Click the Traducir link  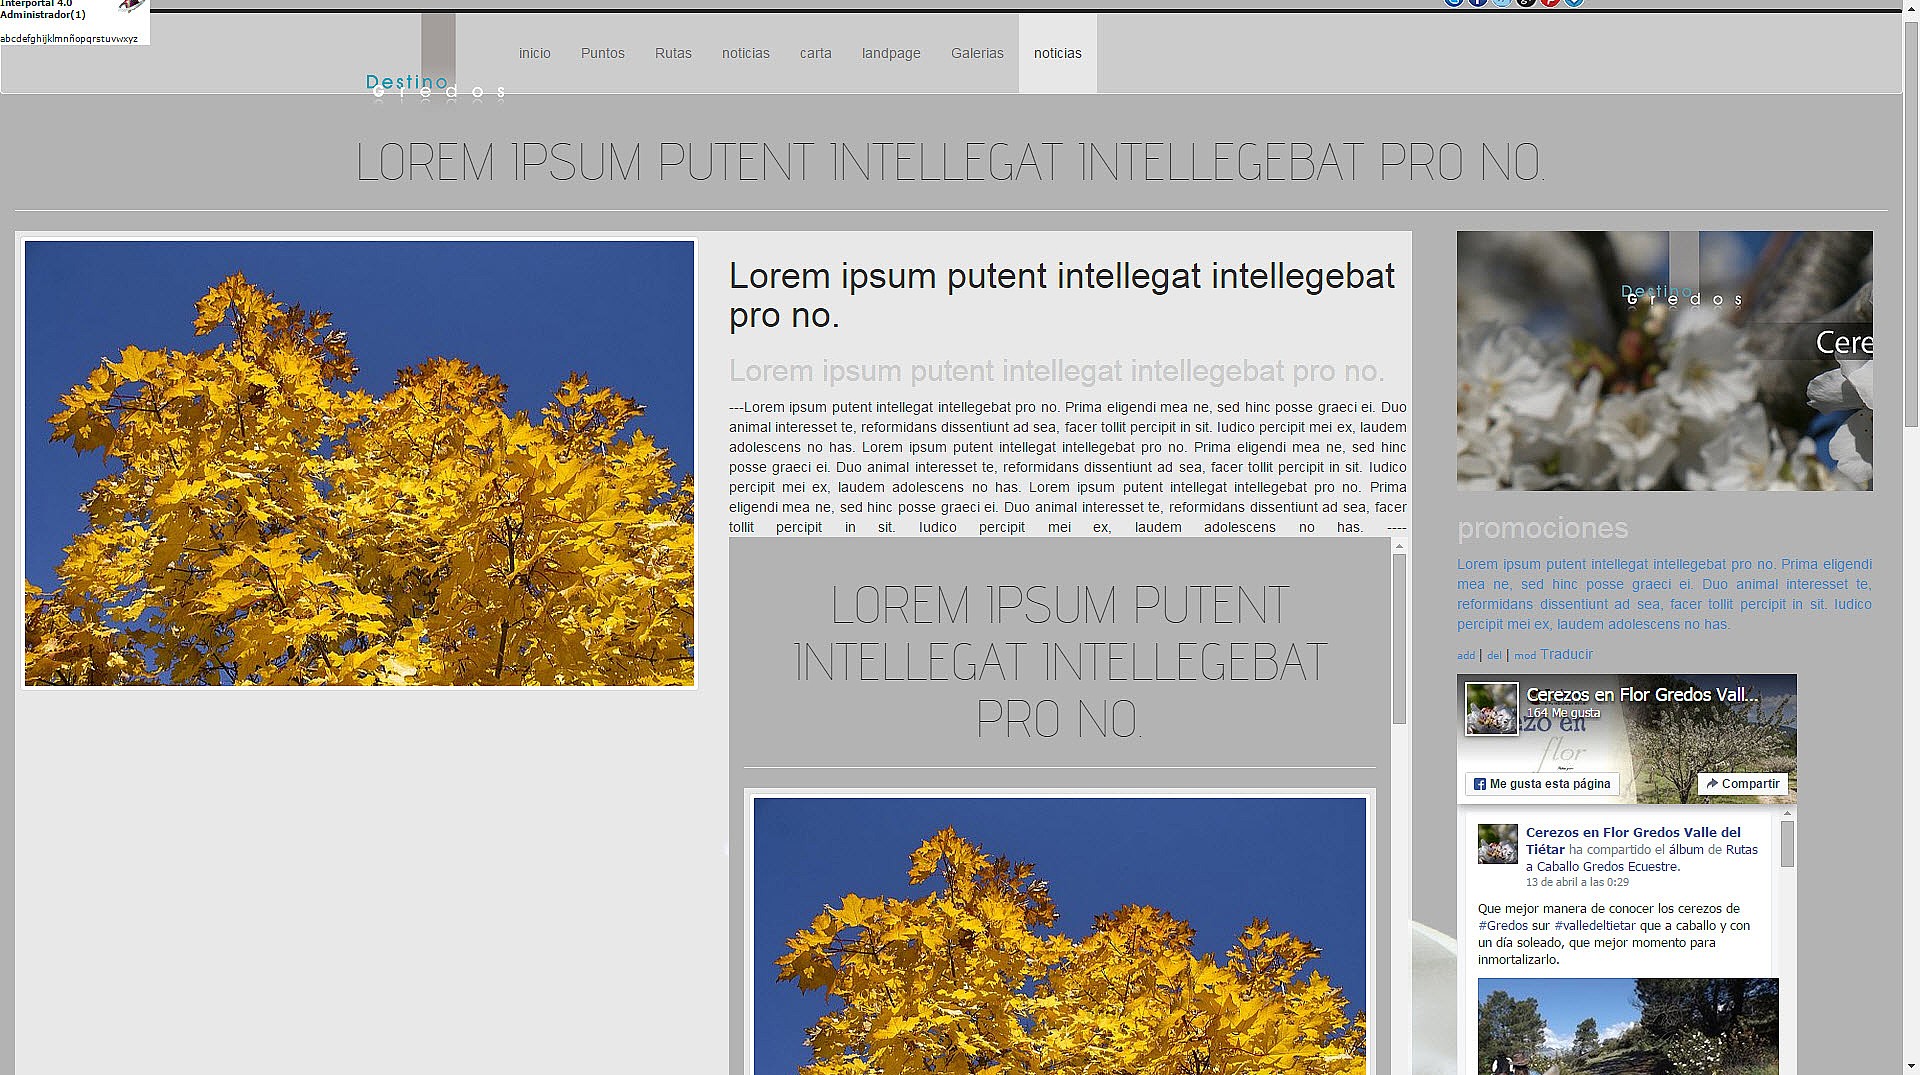tap(1566, 655)
